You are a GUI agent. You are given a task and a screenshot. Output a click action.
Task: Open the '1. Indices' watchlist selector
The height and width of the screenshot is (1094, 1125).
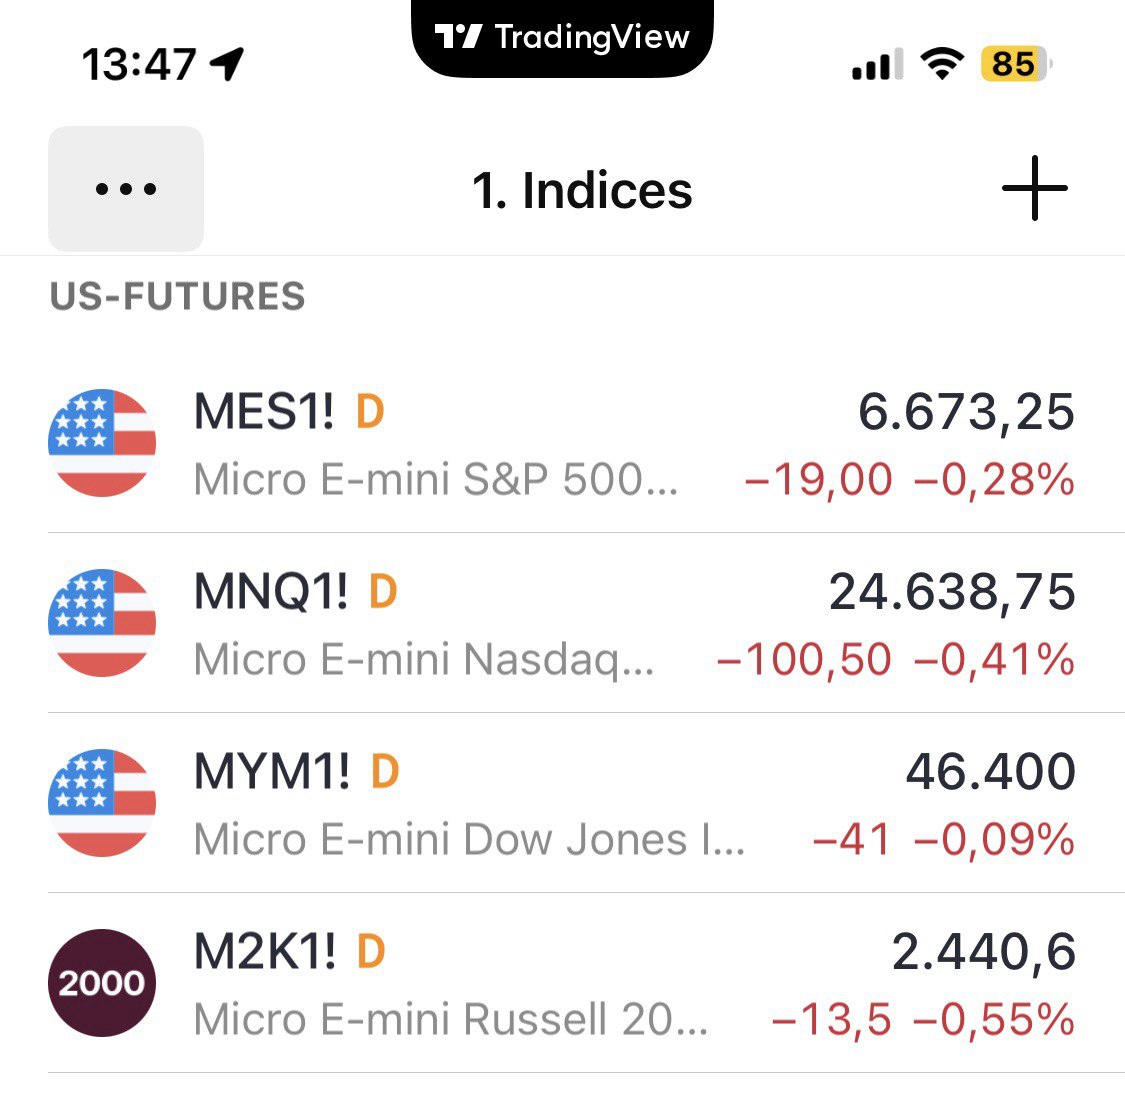click(582, 190)
